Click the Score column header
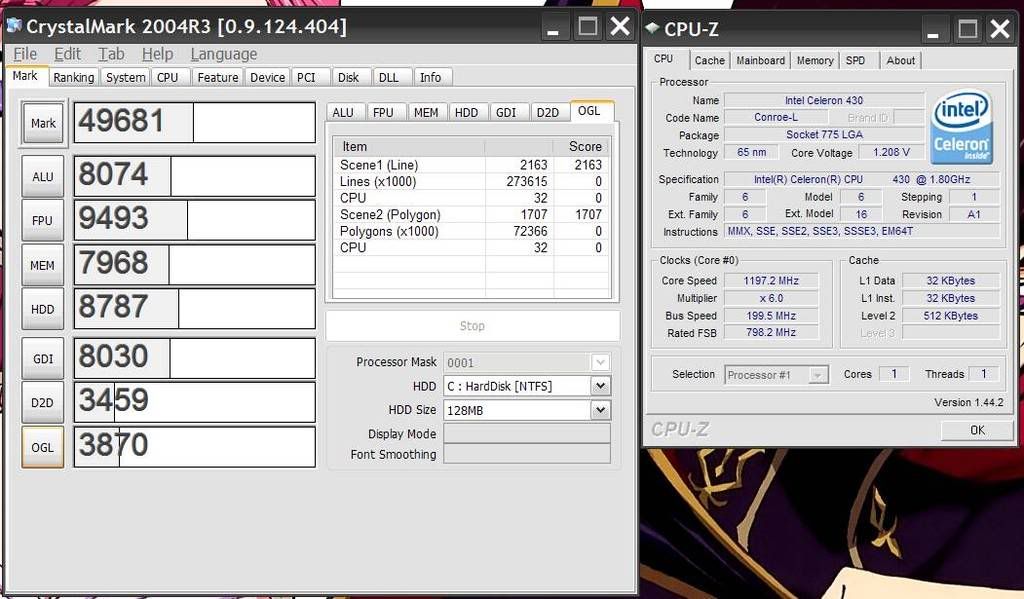 581,146
